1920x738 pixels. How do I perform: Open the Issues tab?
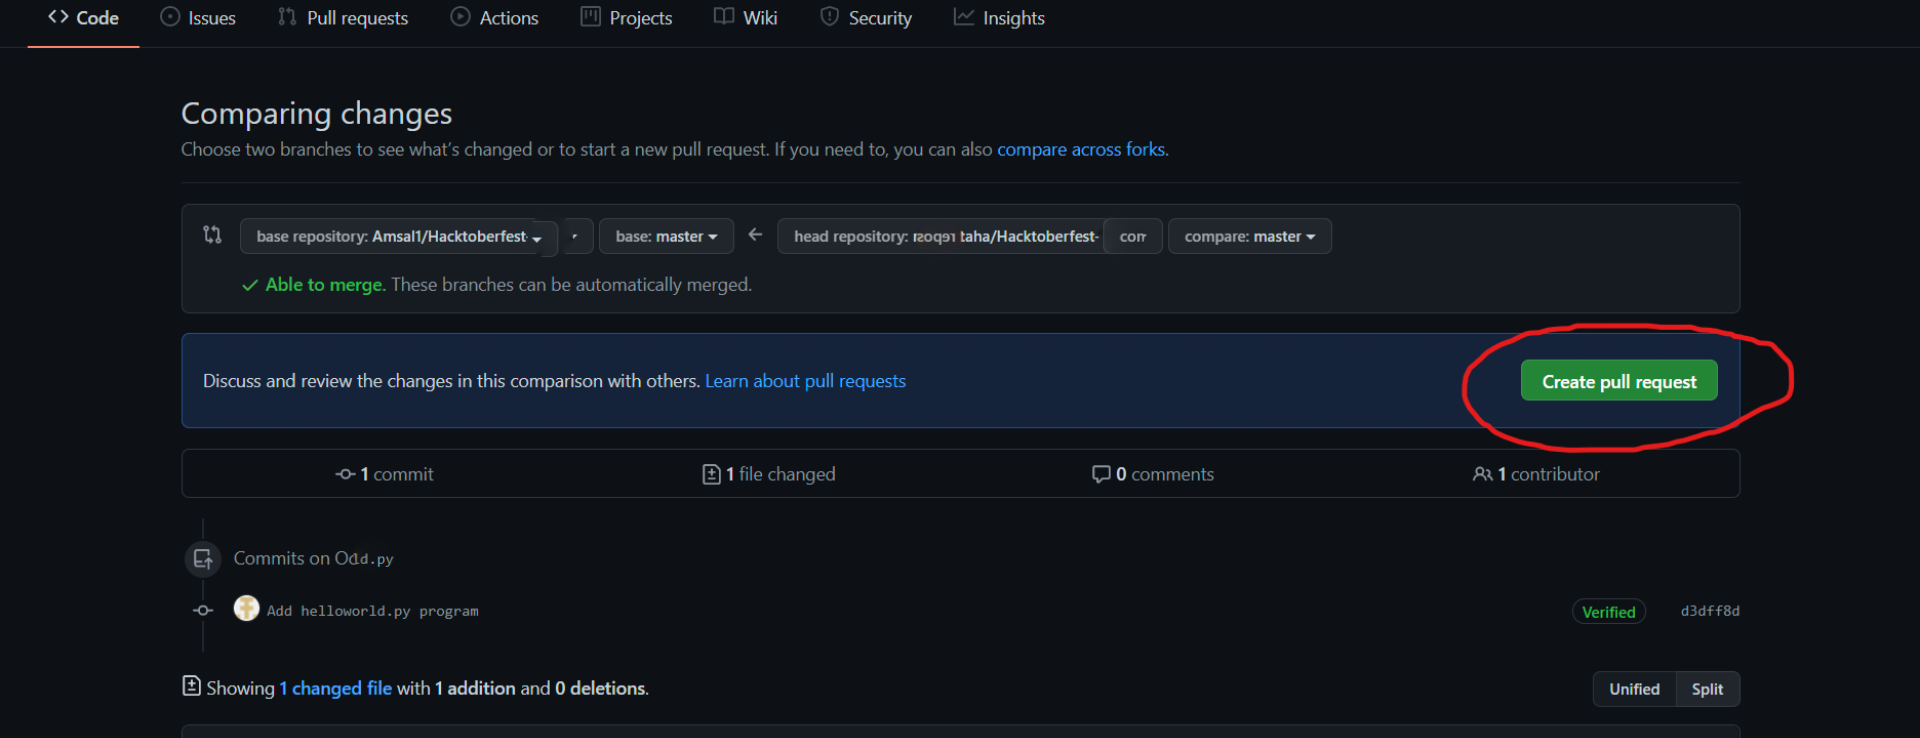198,18
